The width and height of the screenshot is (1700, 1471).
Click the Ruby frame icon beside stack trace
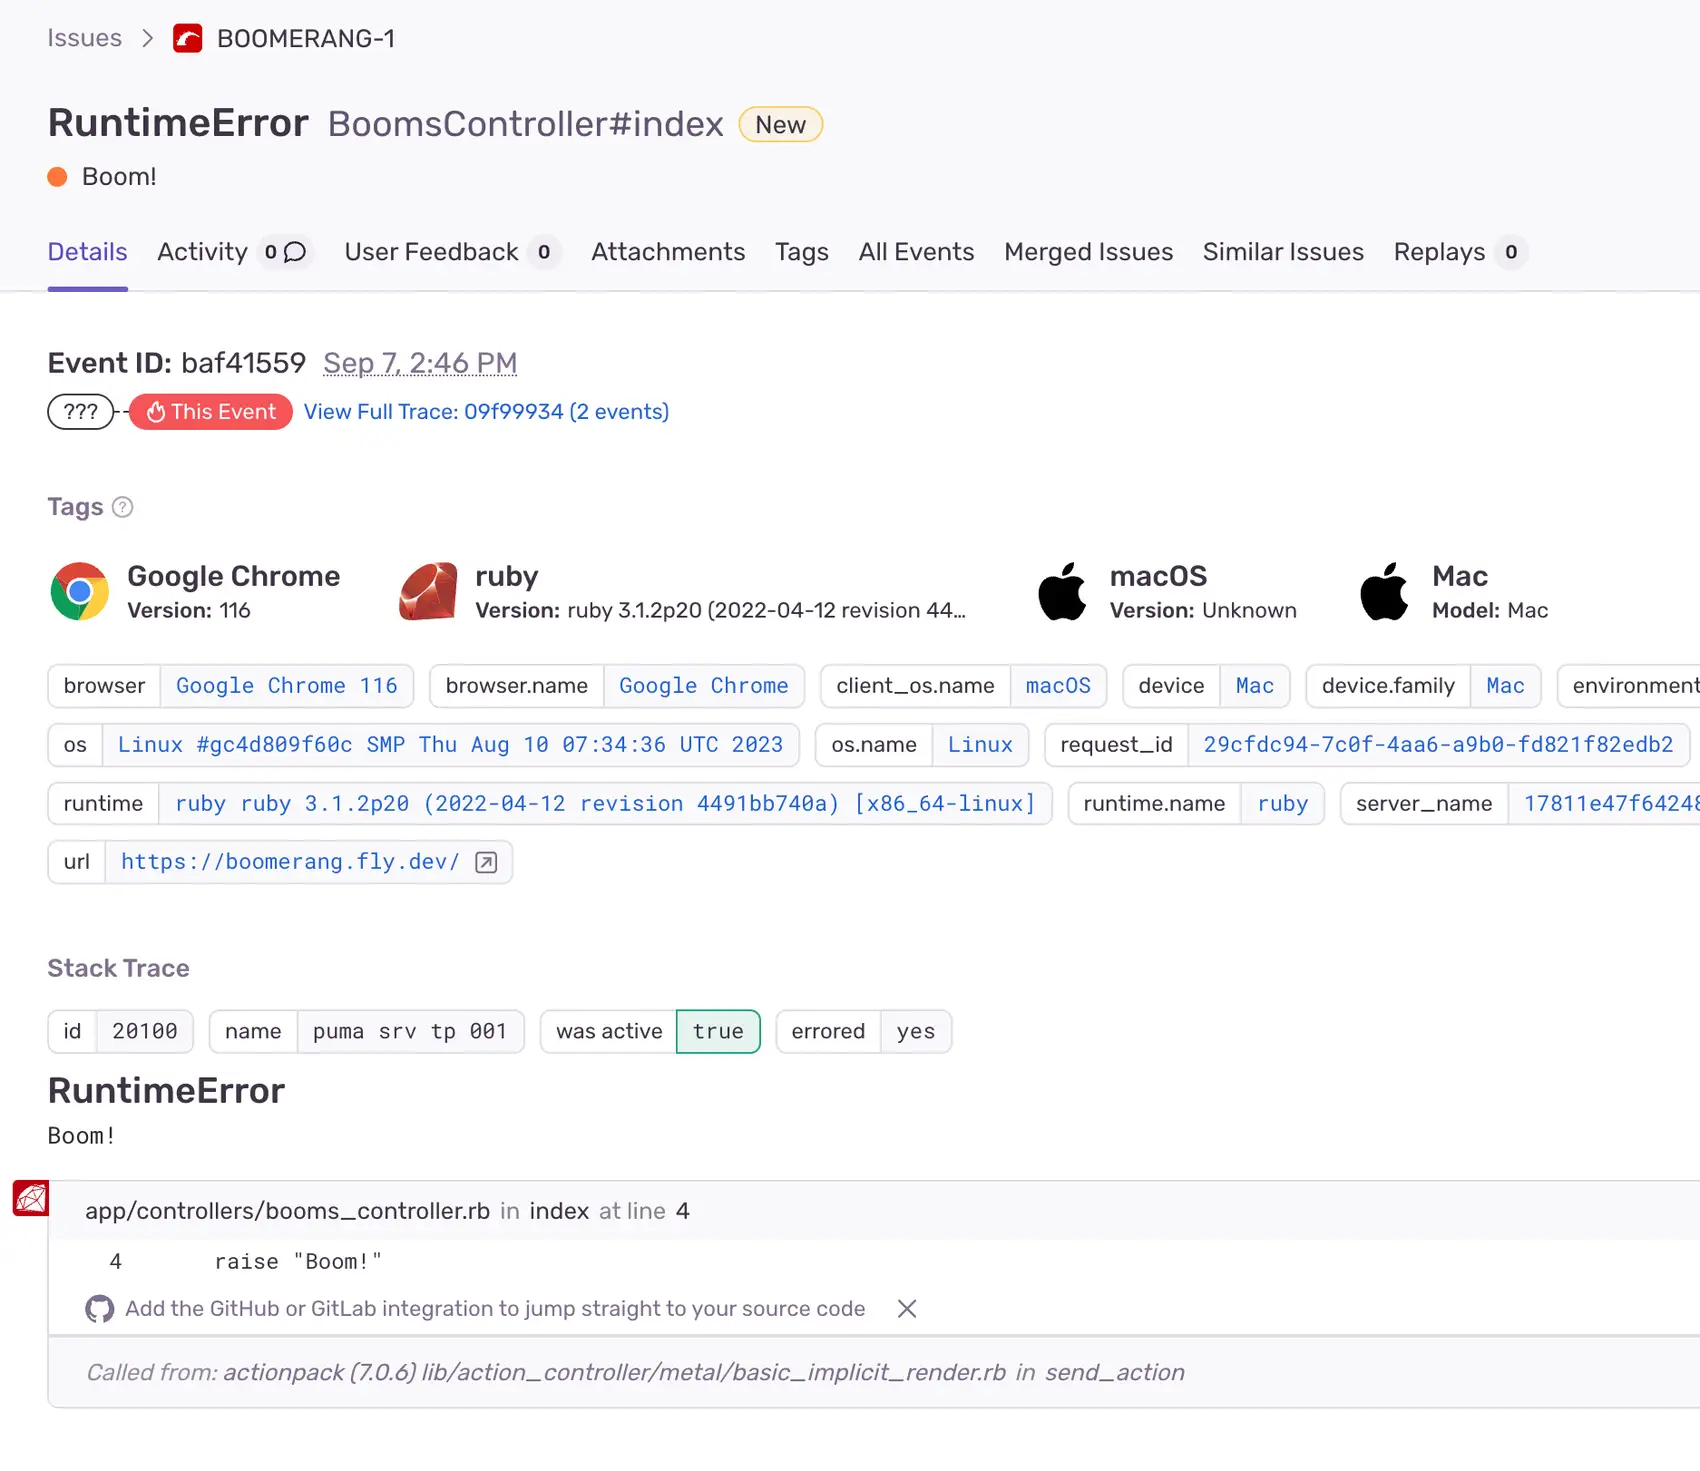(x=31, y=1198)
